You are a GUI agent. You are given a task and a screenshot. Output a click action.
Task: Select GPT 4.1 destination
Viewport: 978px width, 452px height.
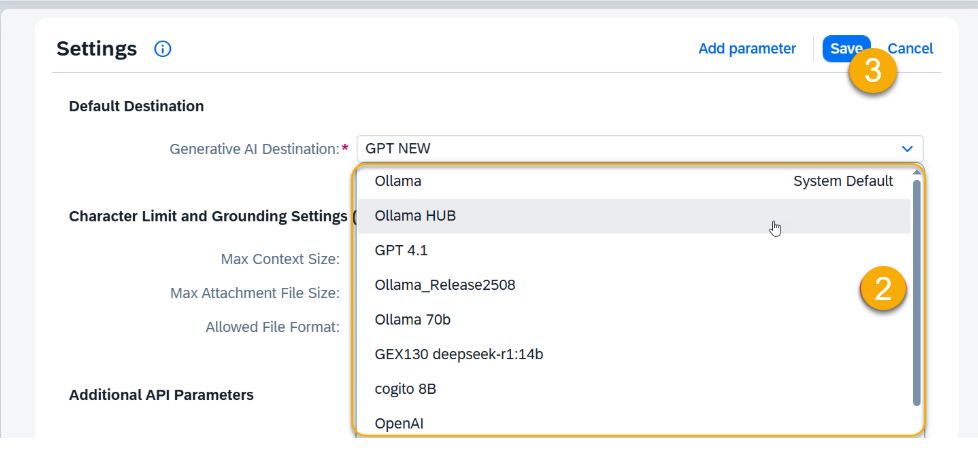coord(633,250)
